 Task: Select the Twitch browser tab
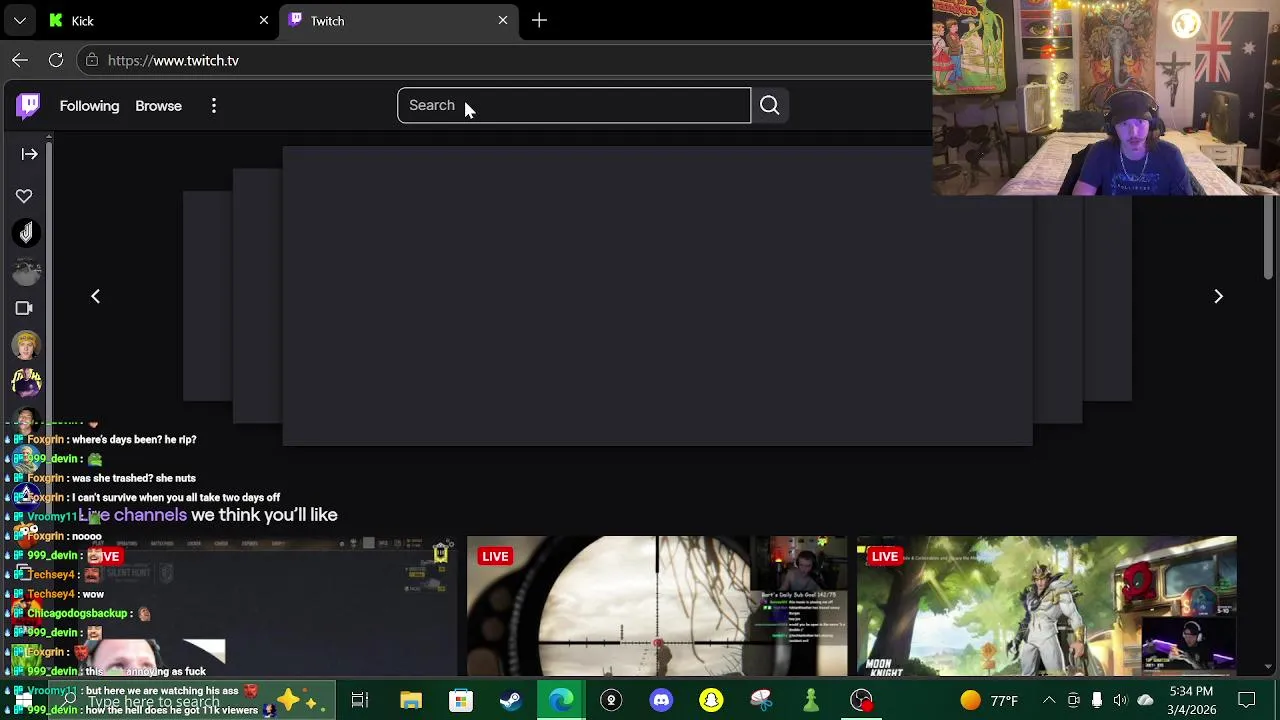pyautogui.click(x=398, y=20)
